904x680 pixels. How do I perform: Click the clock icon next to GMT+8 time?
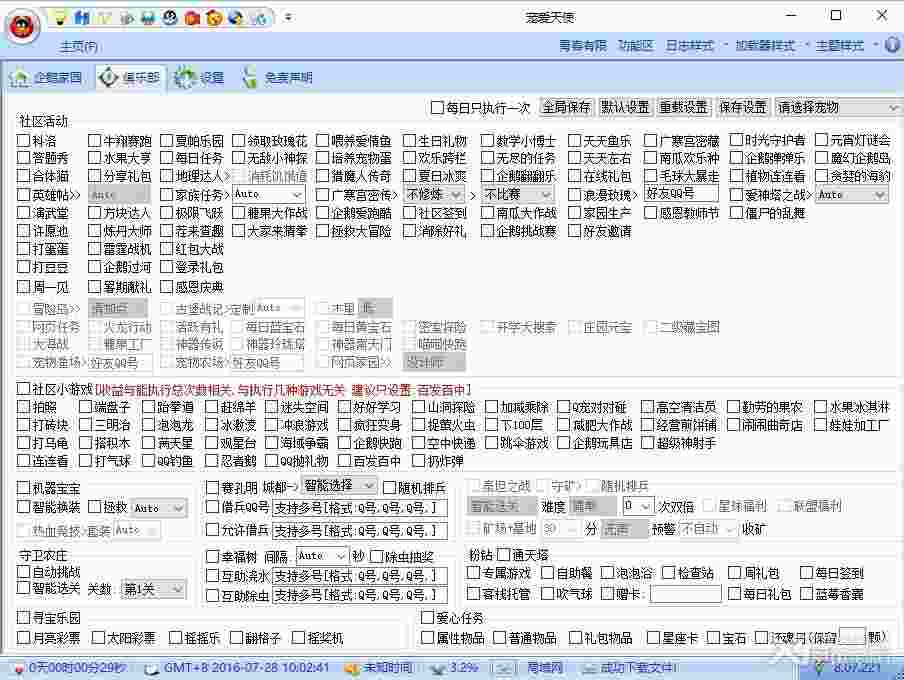(152, 668)
